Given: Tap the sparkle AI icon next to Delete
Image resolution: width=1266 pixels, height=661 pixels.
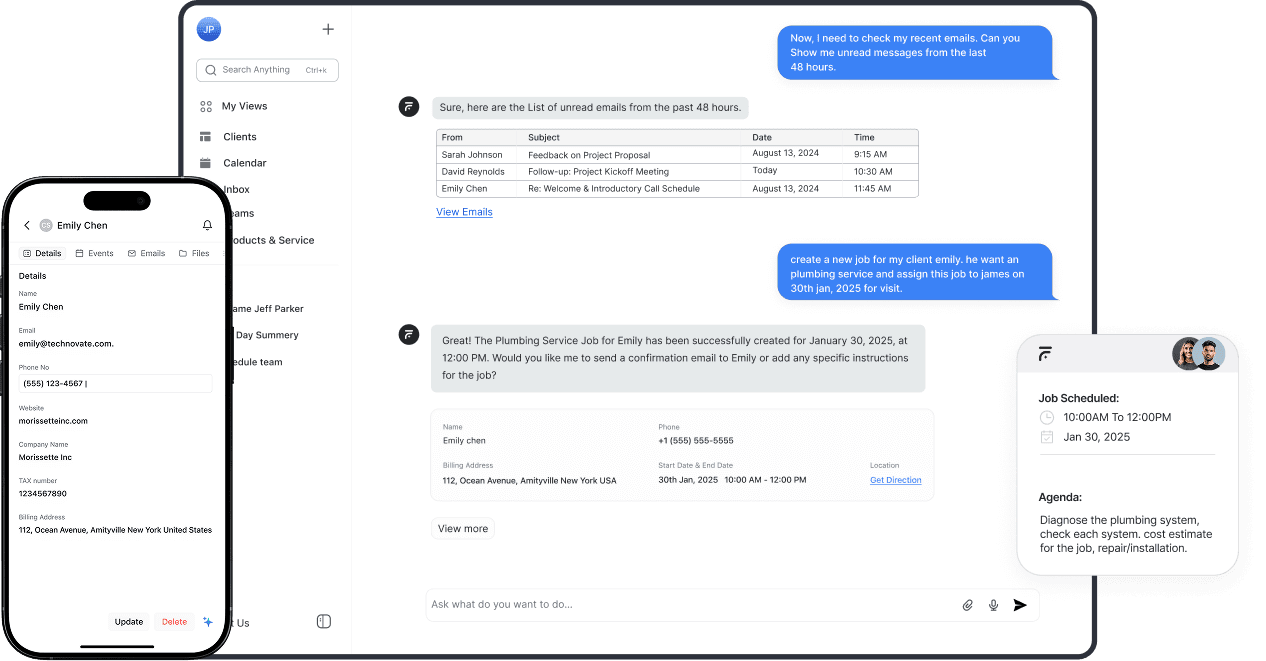Looking at the screenshot, I should coord(208,622).
